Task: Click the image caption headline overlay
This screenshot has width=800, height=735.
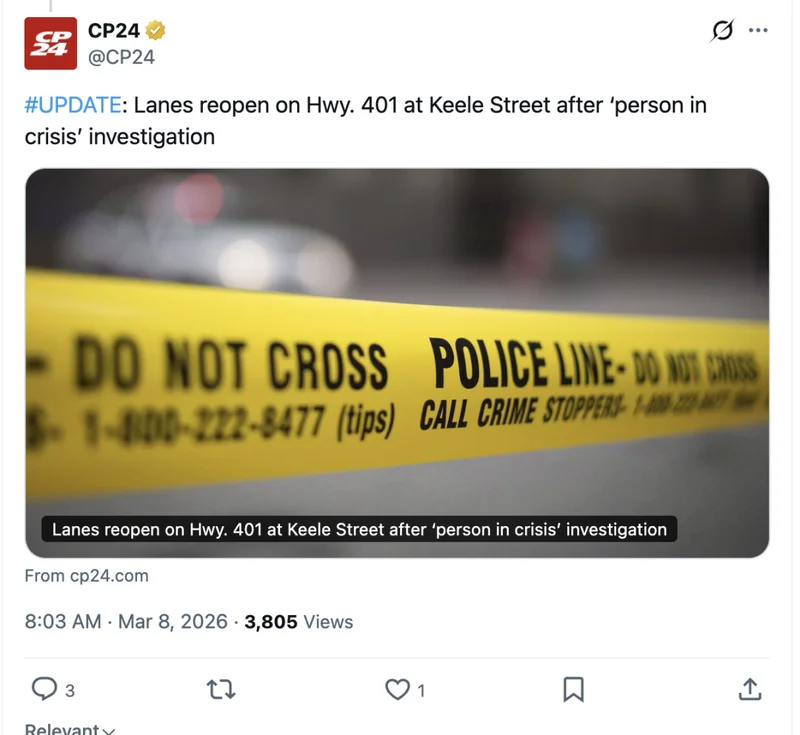Action: tap(359, 529)
